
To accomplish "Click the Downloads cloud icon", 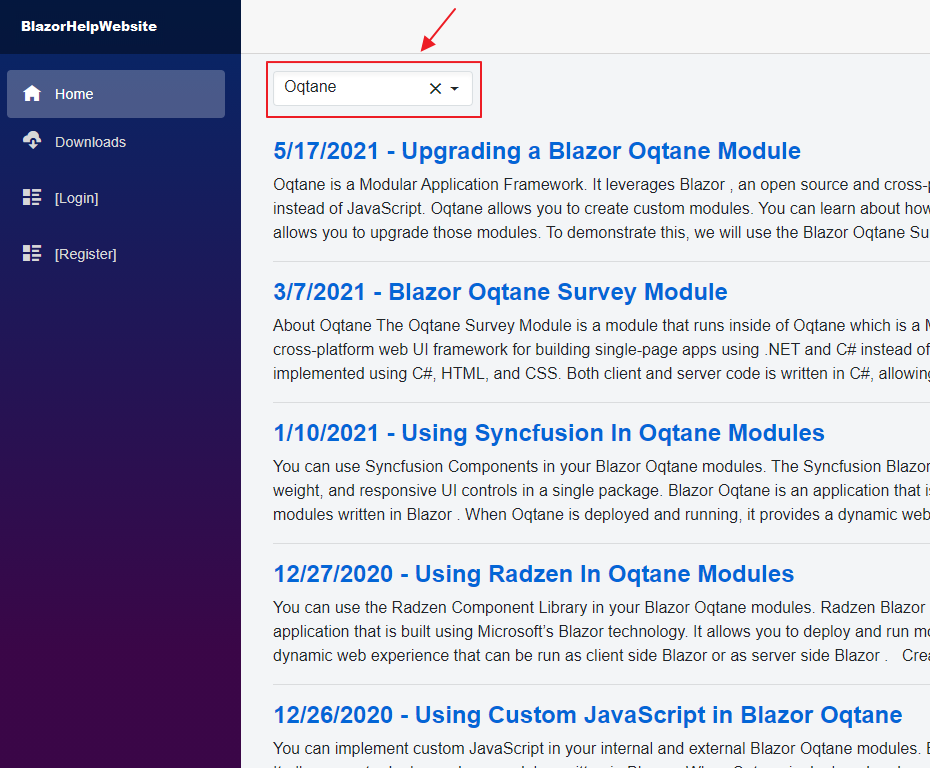I will (33, 140).
